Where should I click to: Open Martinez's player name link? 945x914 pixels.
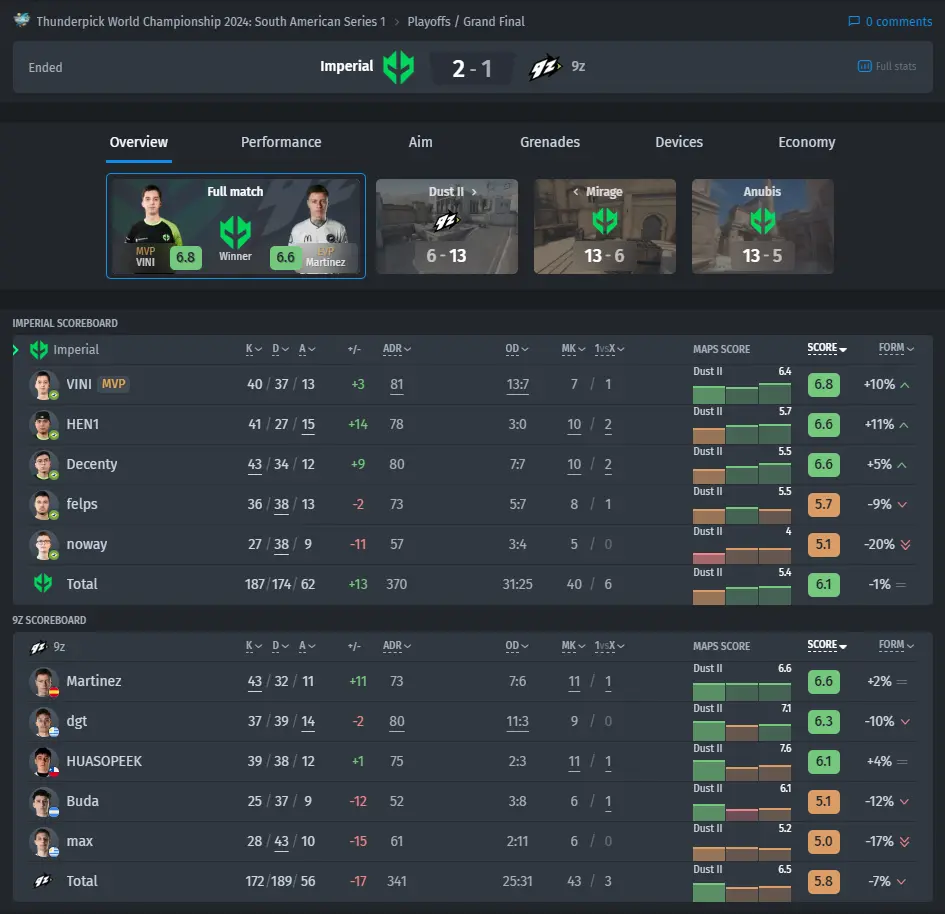point(93,681)
